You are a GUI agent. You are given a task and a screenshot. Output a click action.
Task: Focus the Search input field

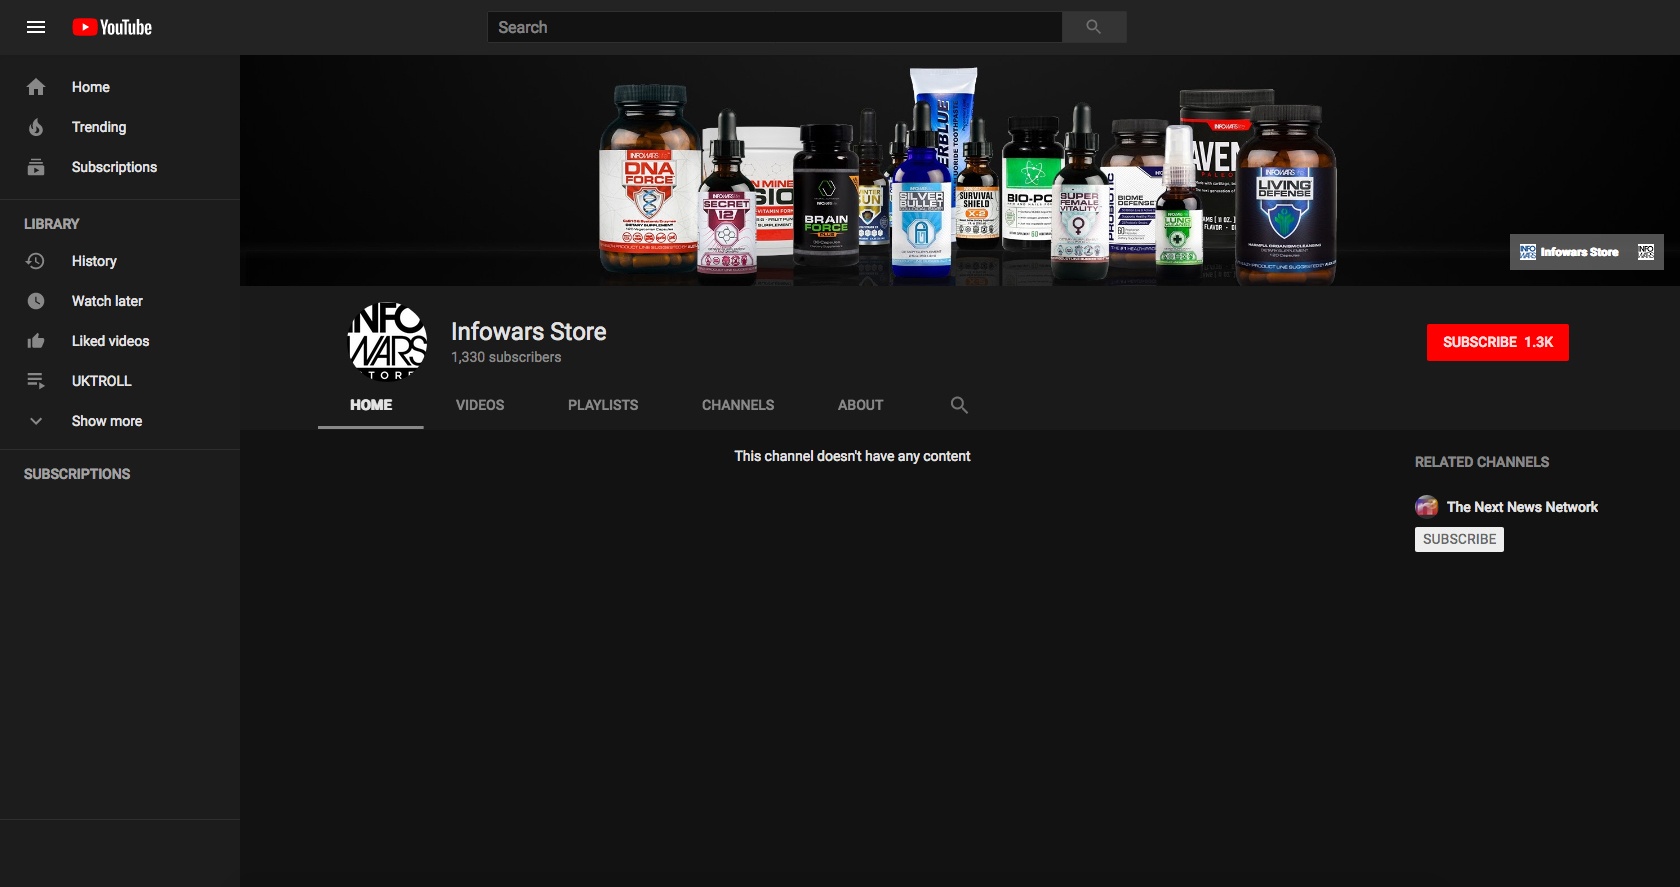(x=774, y=27)
